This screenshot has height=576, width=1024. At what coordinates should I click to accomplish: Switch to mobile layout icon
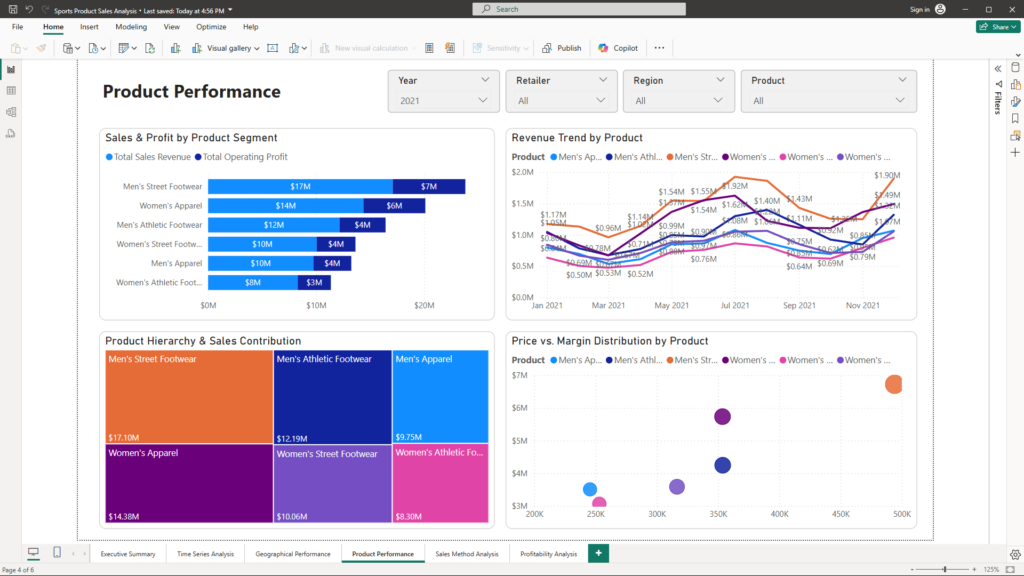(x=57, y=553)
